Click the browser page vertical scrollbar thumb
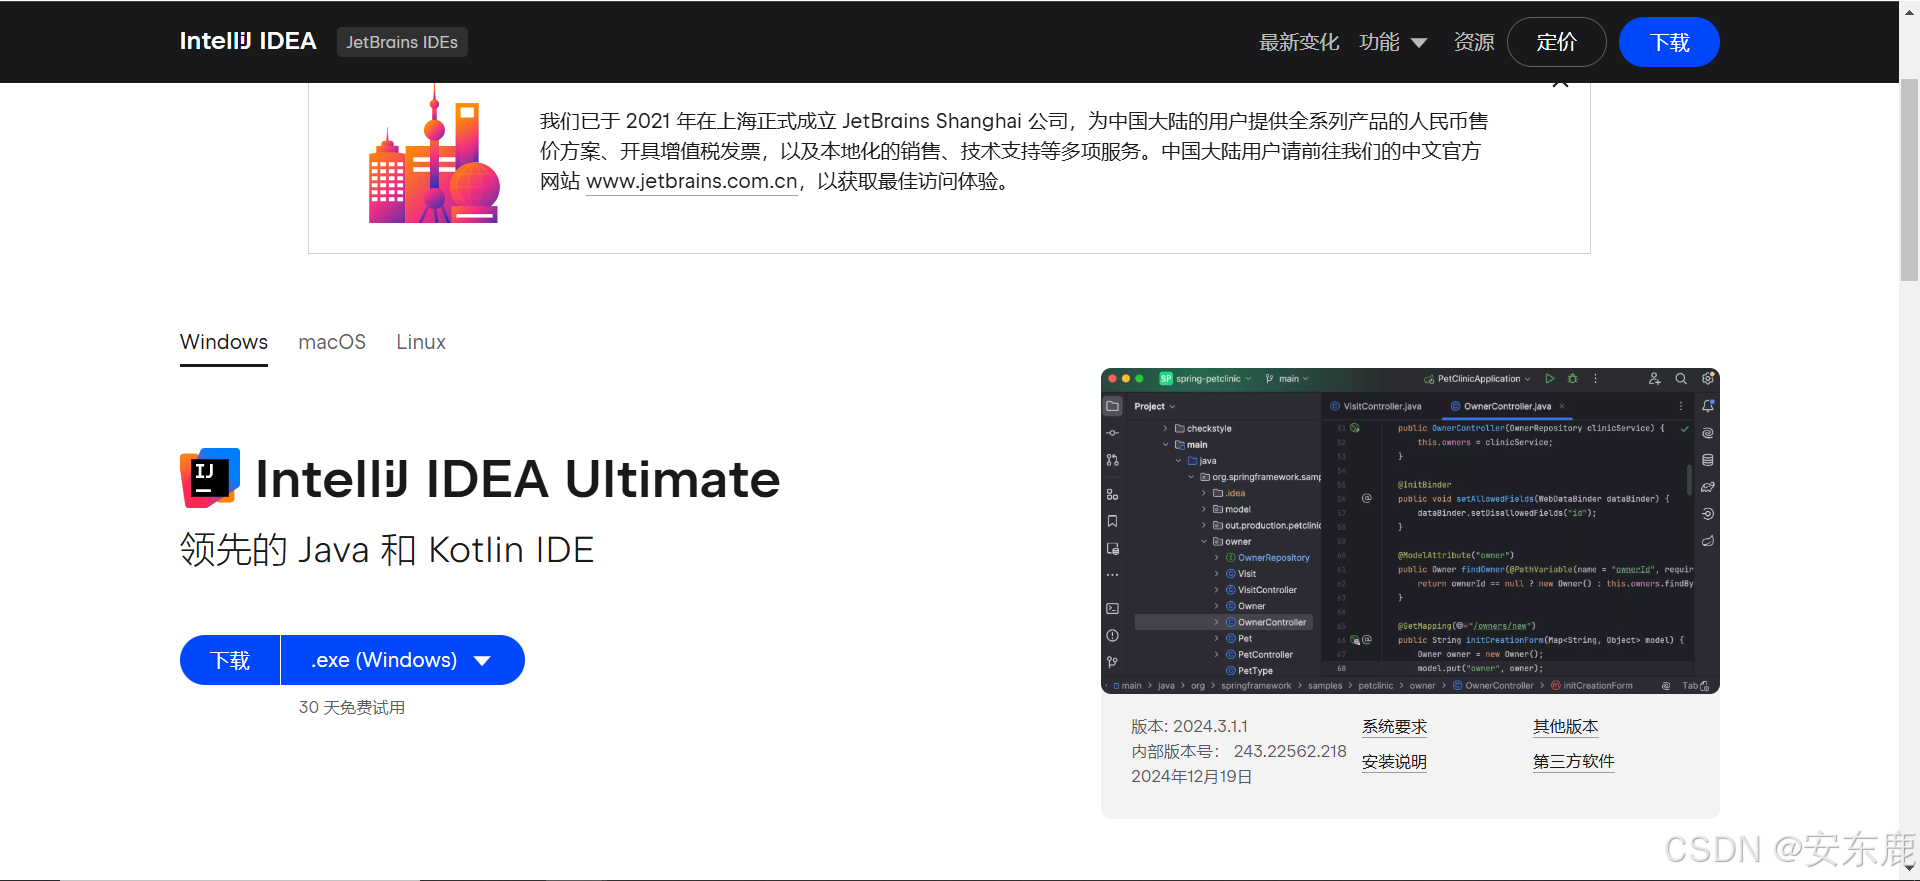Image resolution: width=1920 pixels, height=881 pixels. pos(1909,180)
